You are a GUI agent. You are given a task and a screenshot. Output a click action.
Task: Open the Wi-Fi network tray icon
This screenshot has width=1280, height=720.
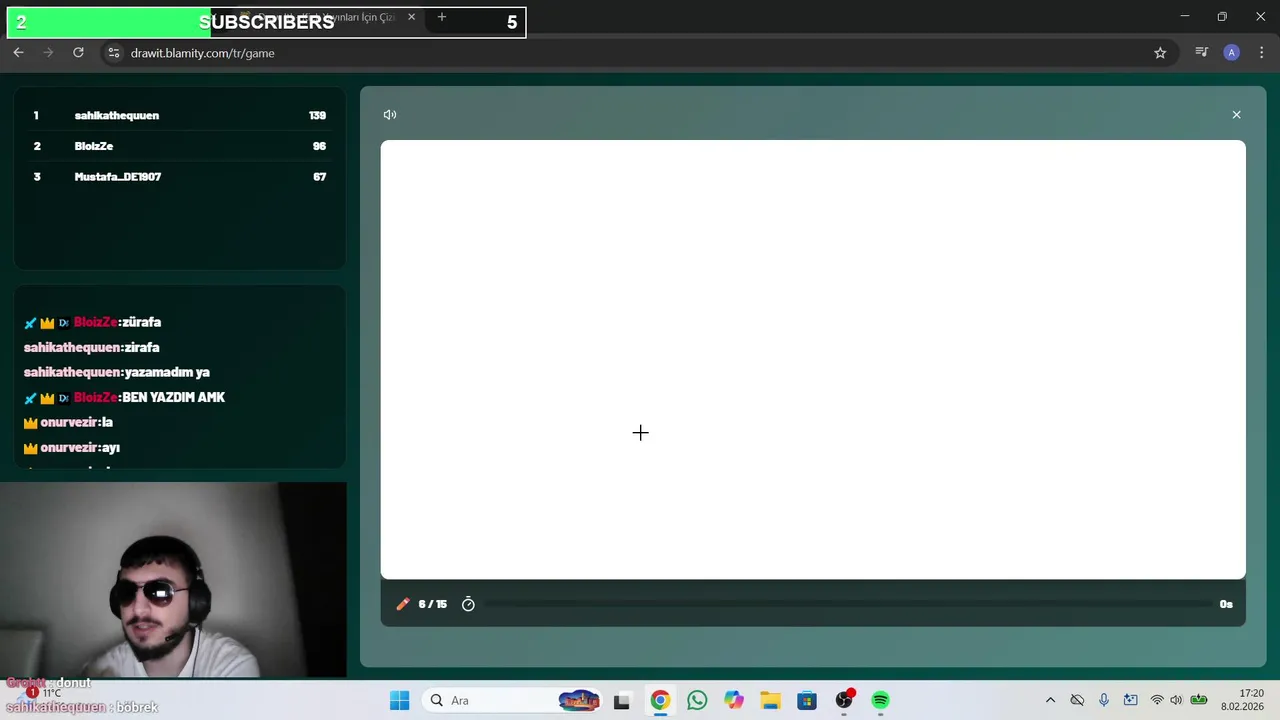pyautogui.click(x=1157, y=700)
